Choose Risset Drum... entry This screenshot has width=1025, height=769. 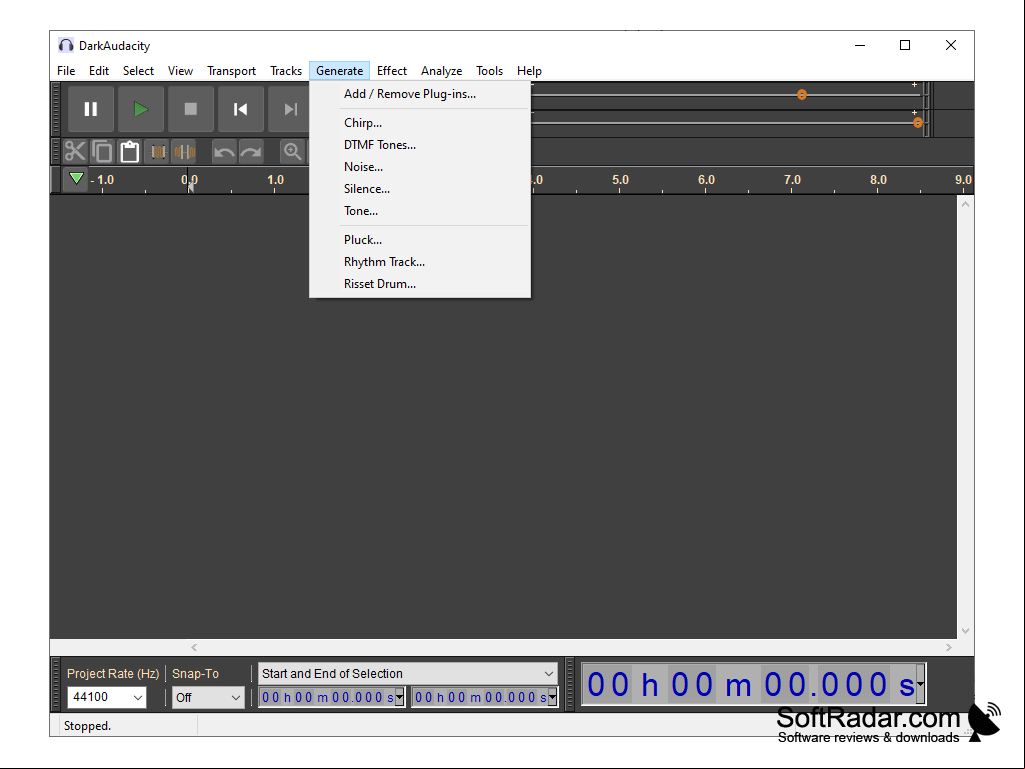[420, 284]
